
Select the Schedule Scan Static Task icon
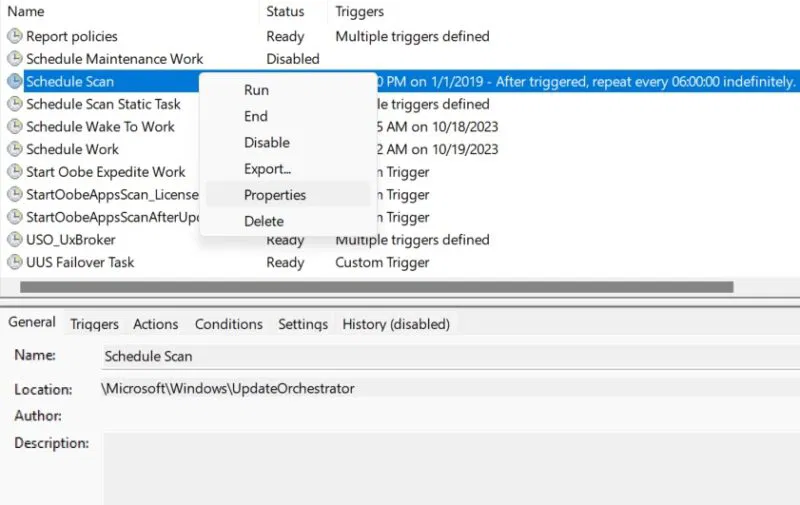tap(15, 104)
